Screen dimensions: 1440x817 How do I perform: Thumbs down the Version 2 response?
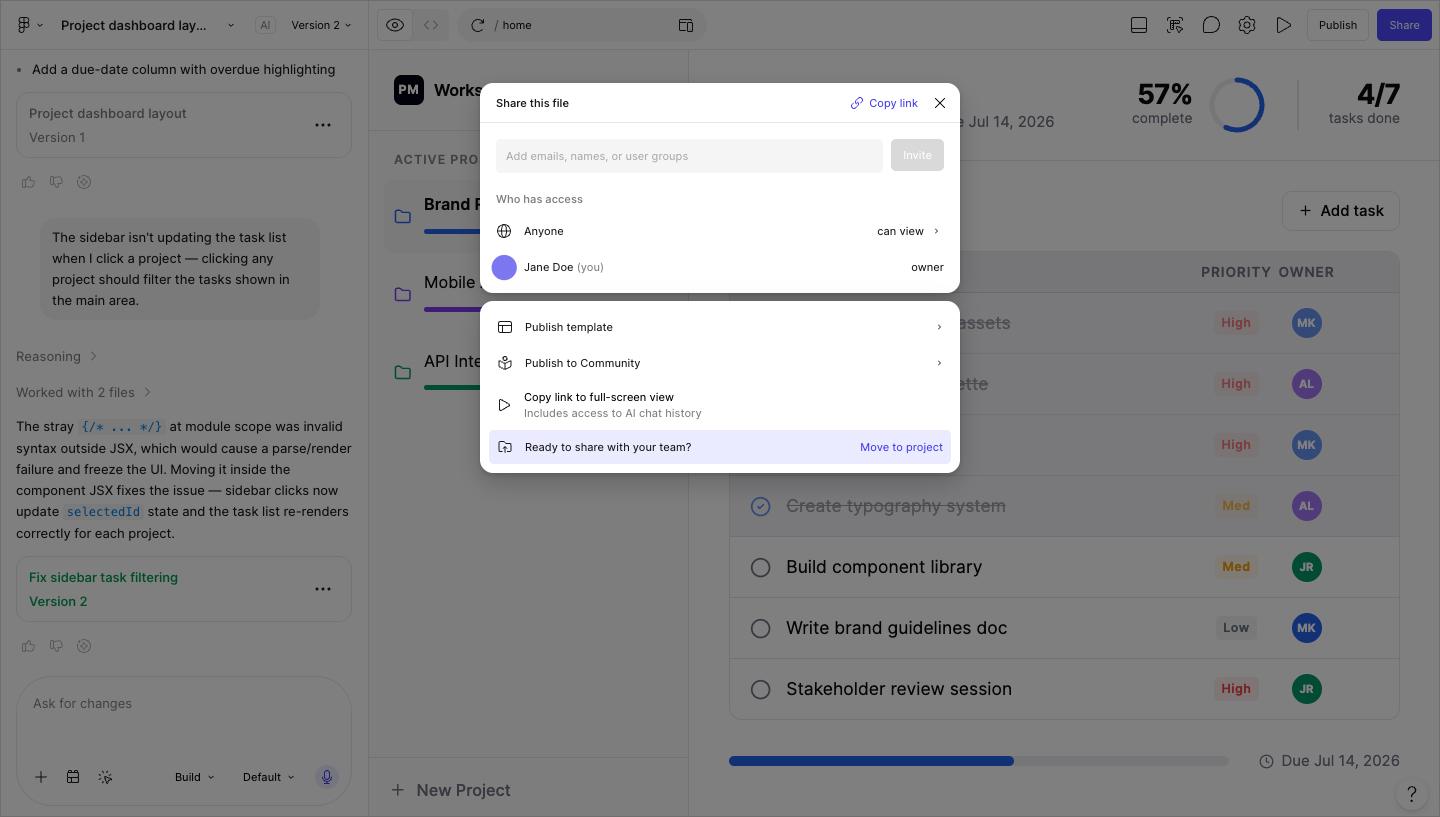click(x=56, y=646)
